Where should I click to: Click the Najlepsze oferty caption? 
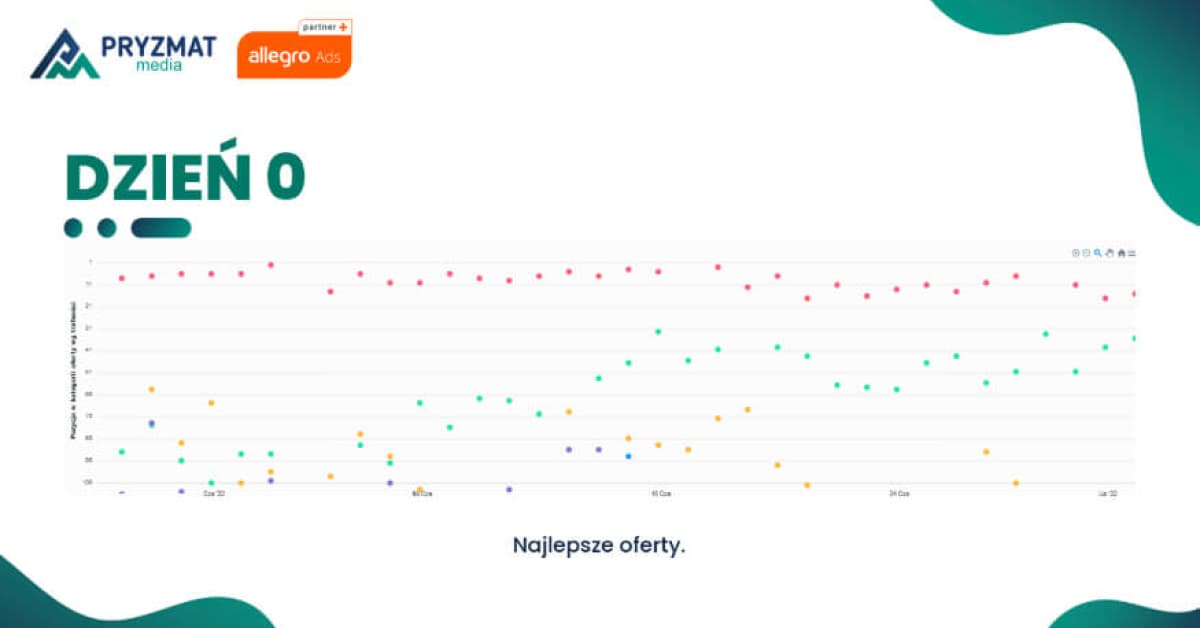599,546
